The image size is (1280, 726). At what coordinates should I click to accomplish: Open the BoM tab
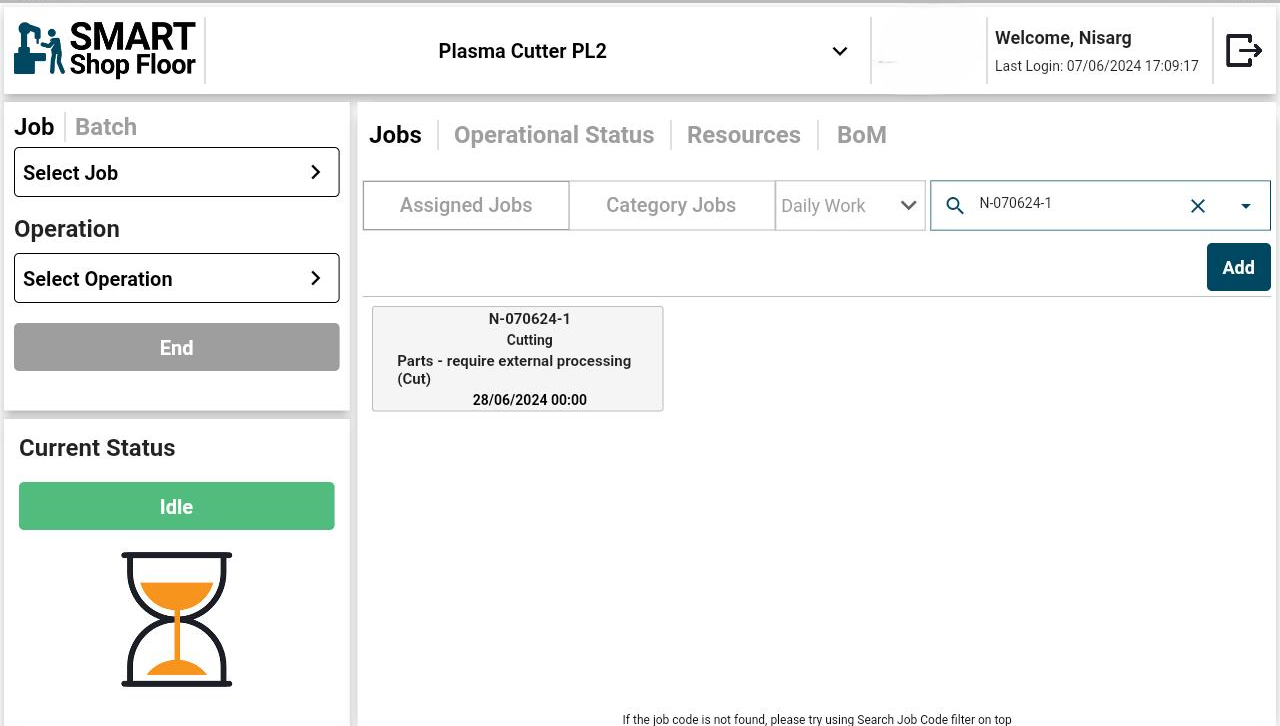(x=861, y=135)
